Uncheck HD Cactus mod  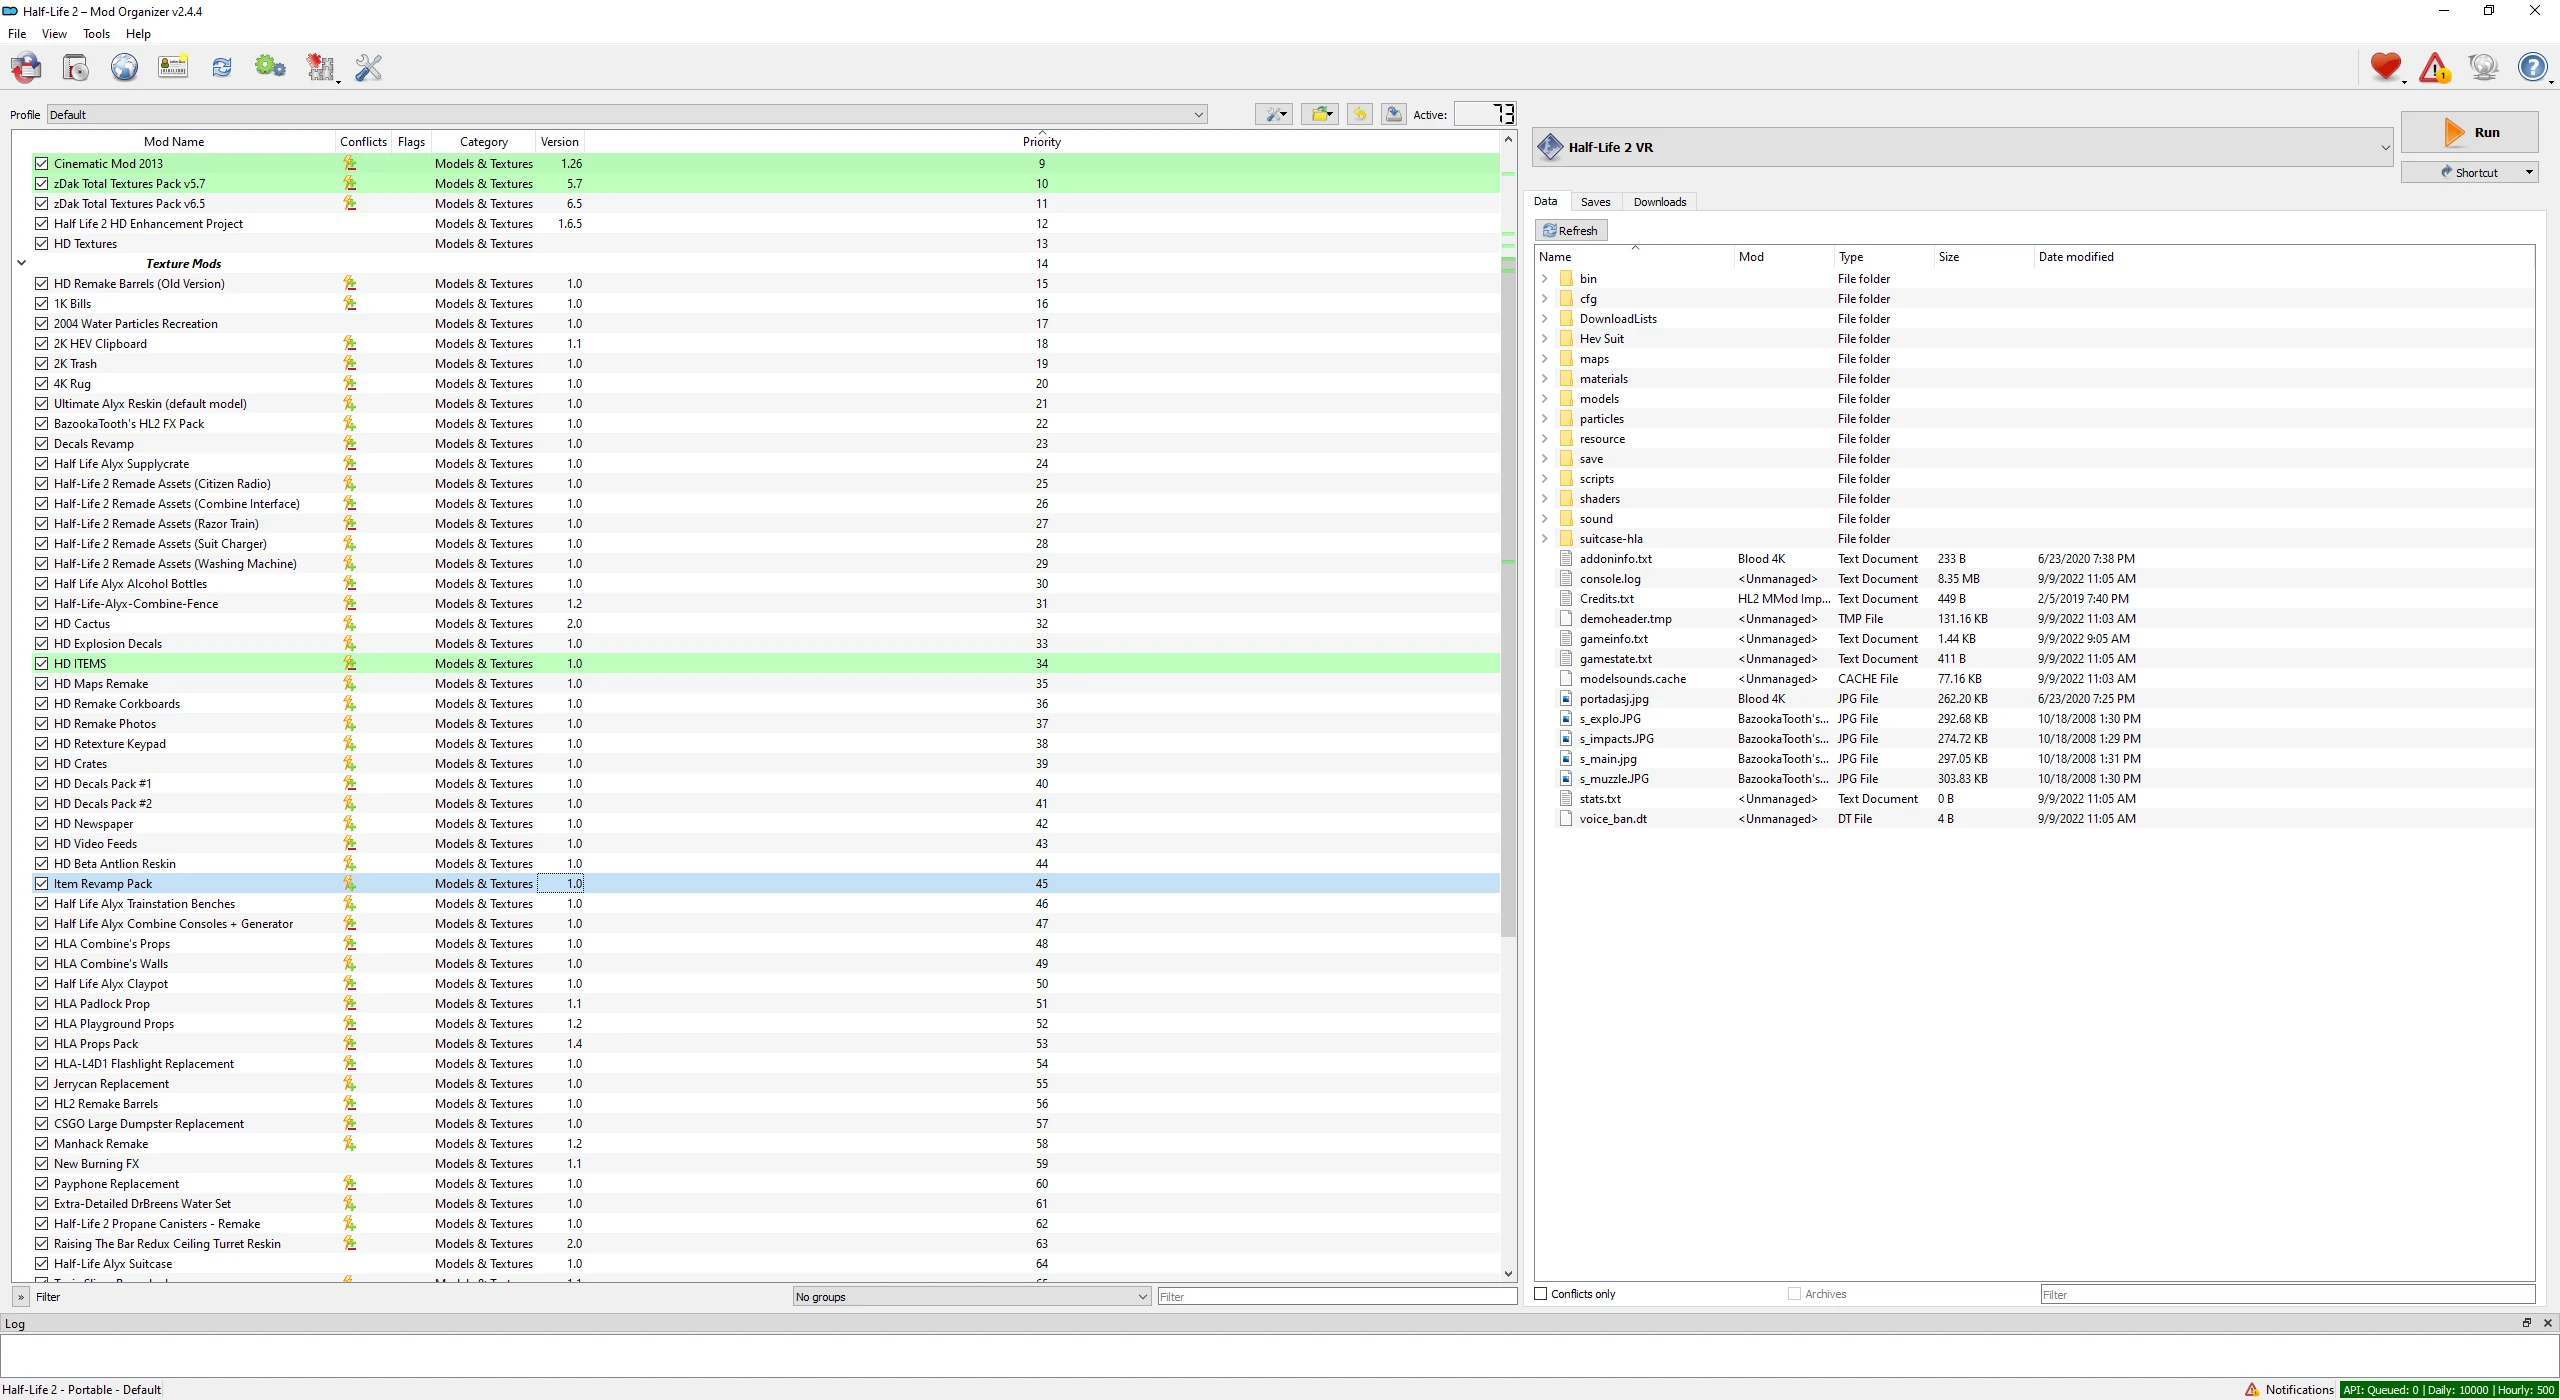tap(42, 624)
